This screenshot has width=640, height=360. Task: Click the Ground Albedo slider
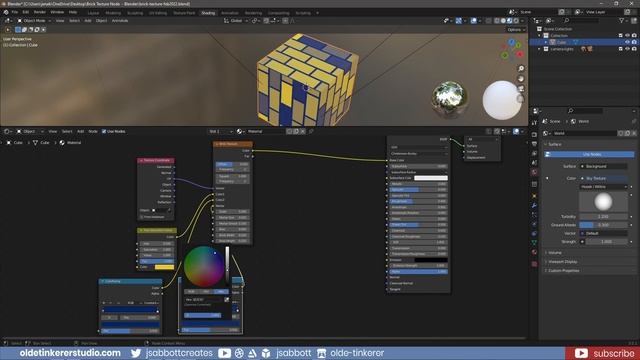coord(603,225)
